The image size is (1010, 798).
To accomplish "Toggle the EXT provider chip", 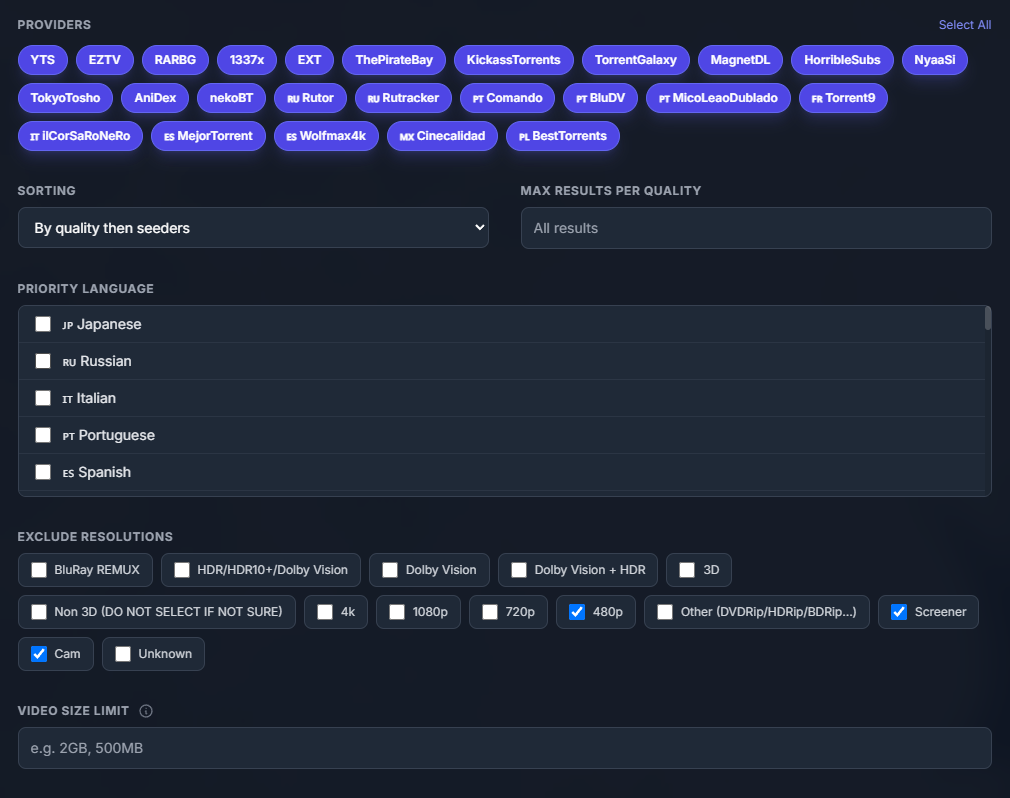I will [x=309, y=60].
